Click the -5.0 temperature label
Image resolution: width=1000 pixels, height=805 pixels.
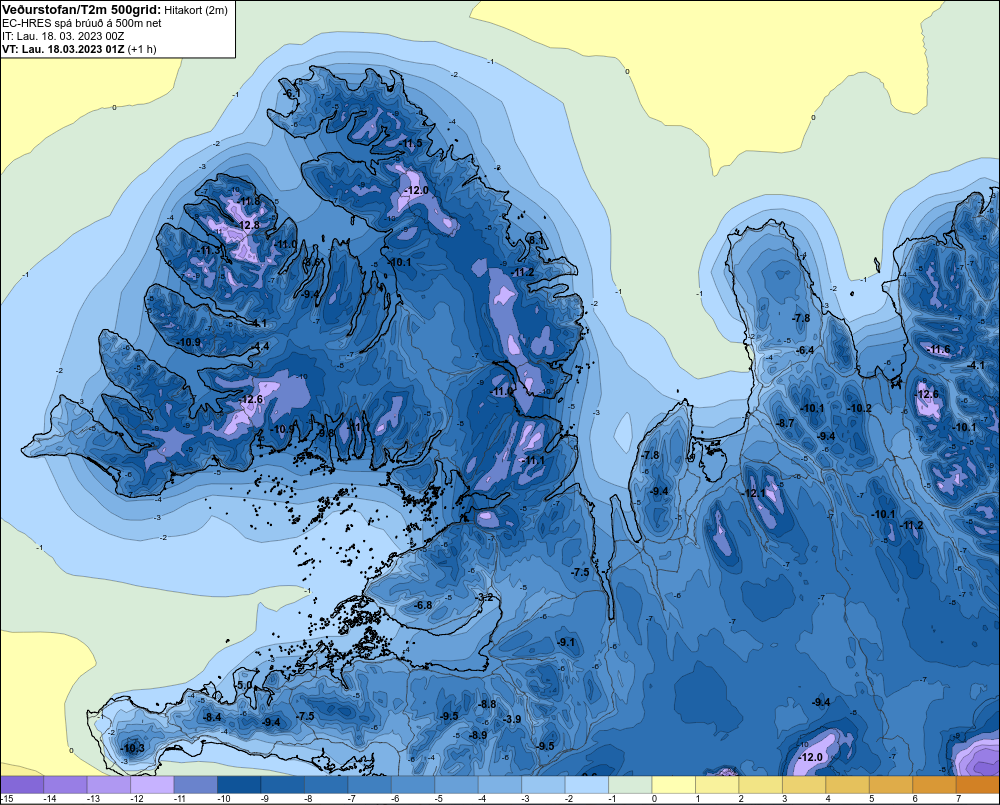coord(243,685)
